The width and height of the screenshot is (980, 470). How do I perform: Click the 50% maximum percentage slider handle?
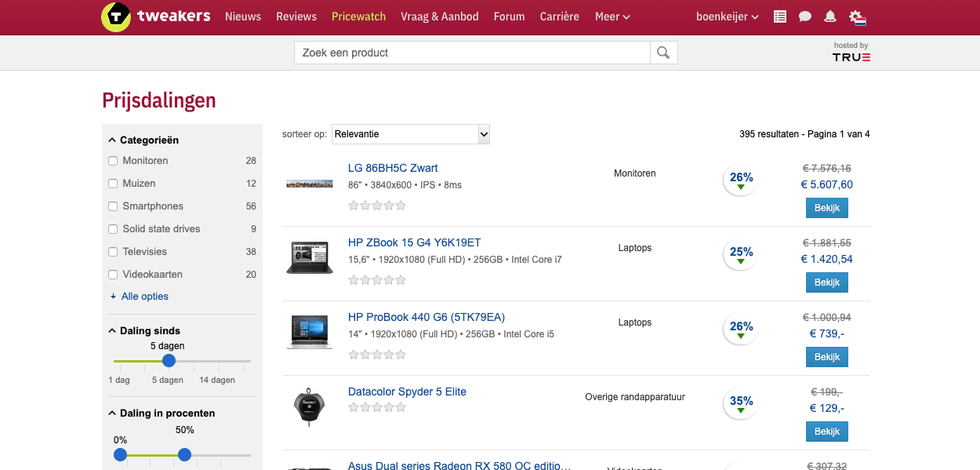(184, 455)
